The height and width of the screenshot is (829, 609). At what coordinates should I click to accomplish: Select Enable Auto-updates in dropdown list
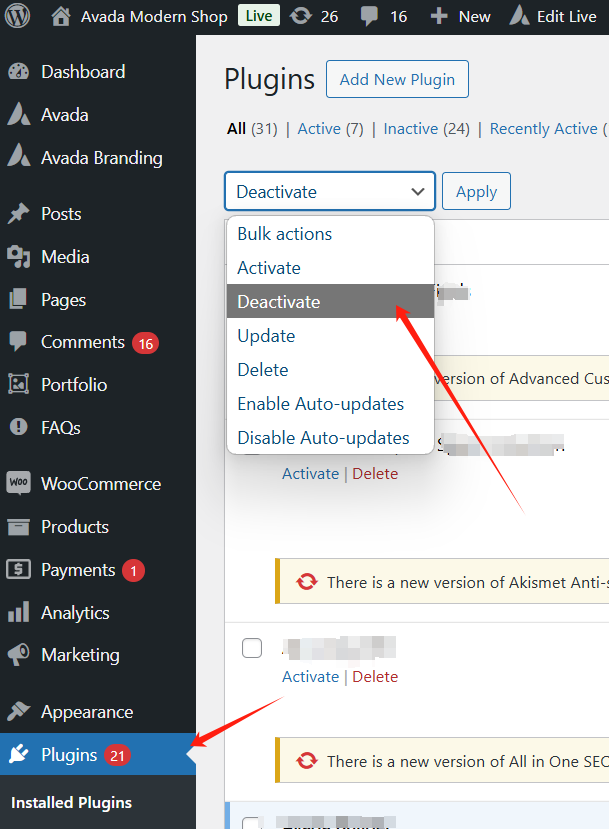pyautogui.click(x=320, y=404)
